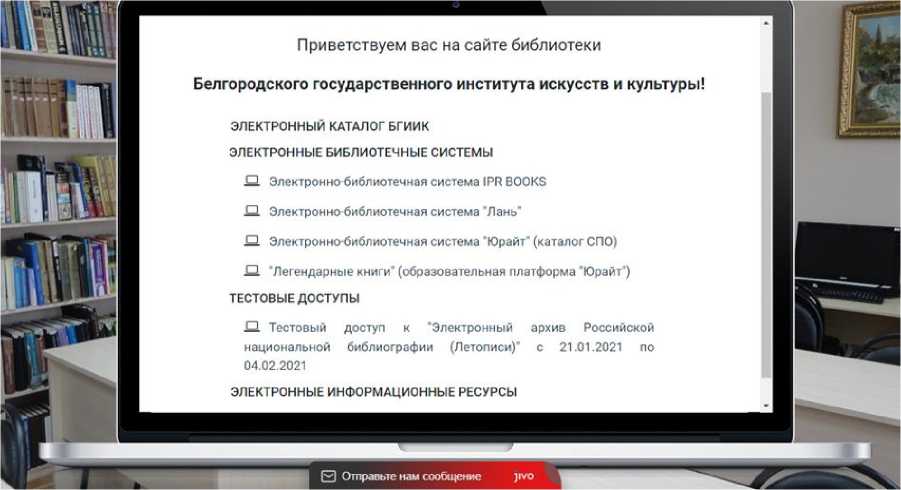Click laptop icon beside Тестовый доступ entry
Screen dimensions: 901x490
(x=252, y=327)
